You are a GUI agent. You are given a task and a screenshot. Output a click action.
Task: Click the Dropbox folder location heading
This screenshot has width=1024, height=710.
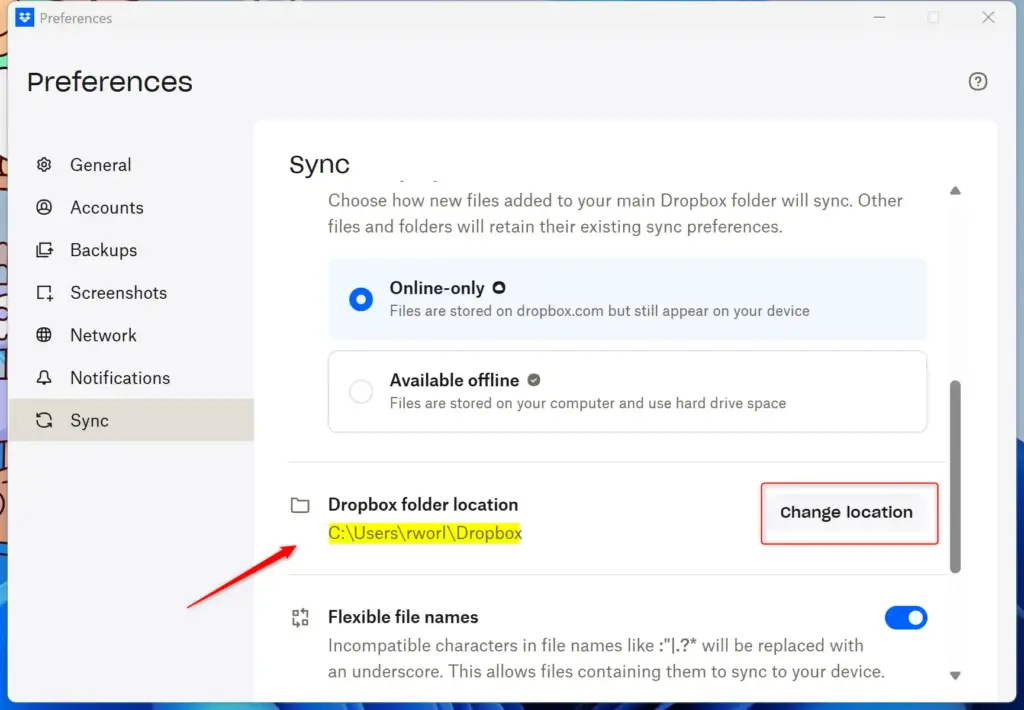(423, 504)
